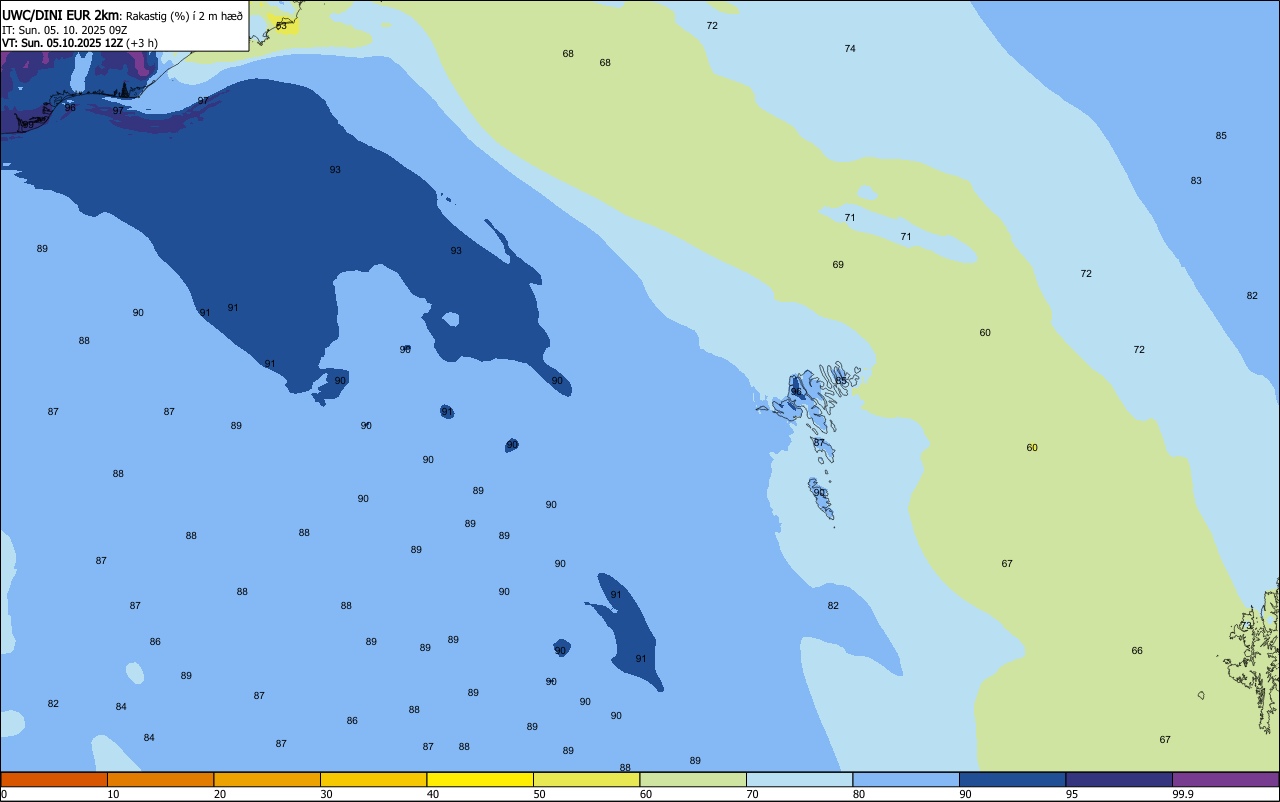Pick the yellow-green 50–60 legend swatch

(x=586, y=779)
